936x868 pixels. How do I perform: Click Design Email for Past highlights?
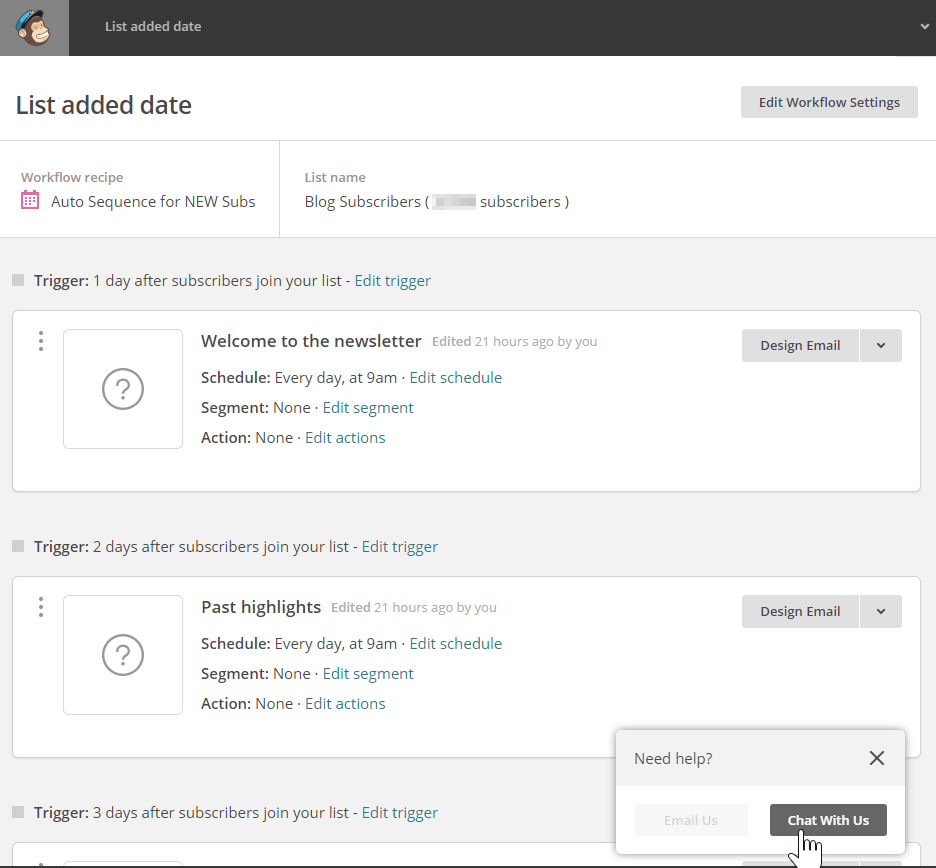(800, 612)
